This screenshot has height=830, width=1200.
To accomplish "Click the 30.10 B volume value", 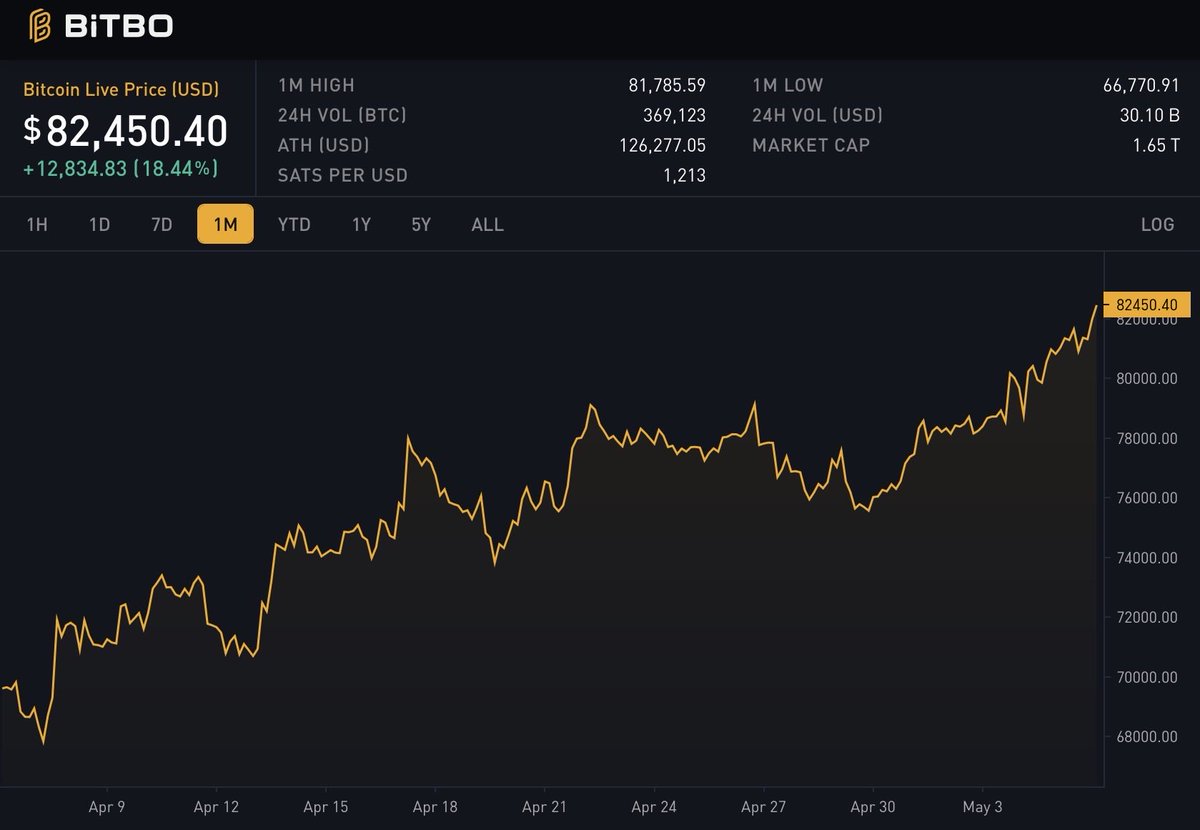I will click(1149, 116).
